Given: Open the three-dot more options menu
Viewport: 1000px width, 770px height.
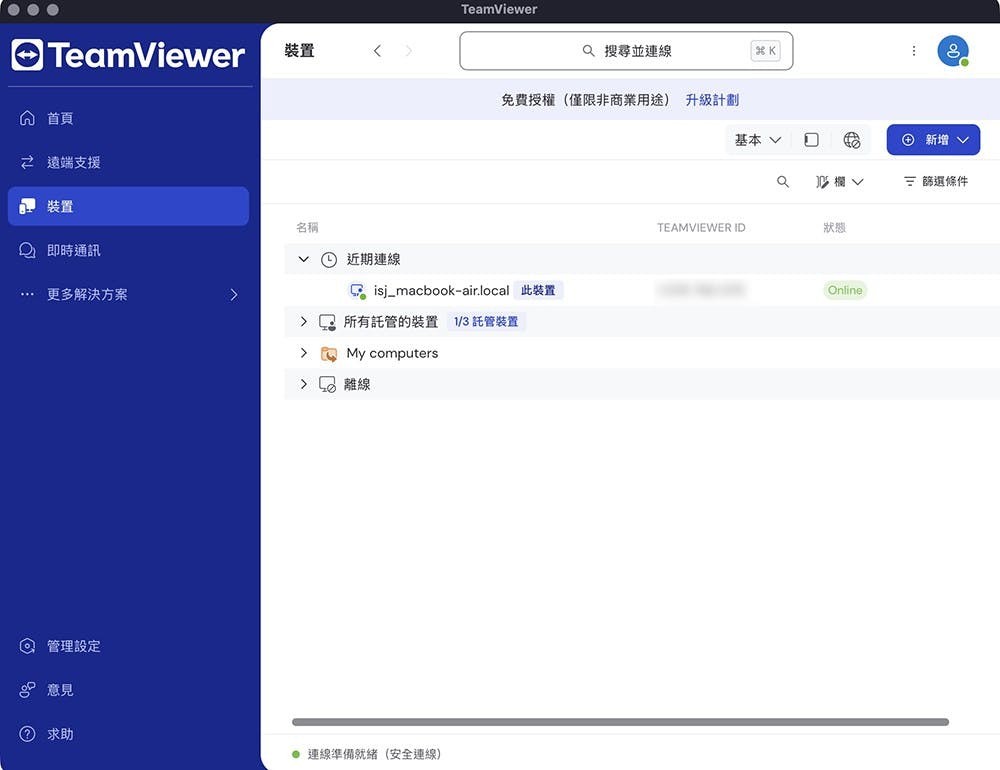Looking at the screenshot, I should [x=913, y=51].
